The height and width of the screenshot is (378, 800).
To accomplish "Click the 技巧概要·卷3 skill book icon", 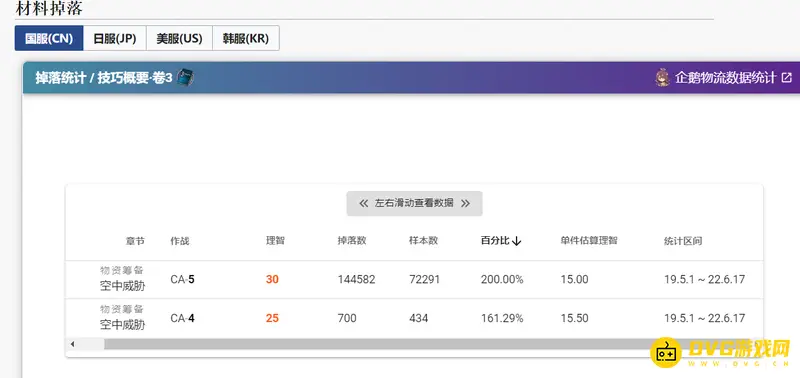I will [x=185, y=78].
